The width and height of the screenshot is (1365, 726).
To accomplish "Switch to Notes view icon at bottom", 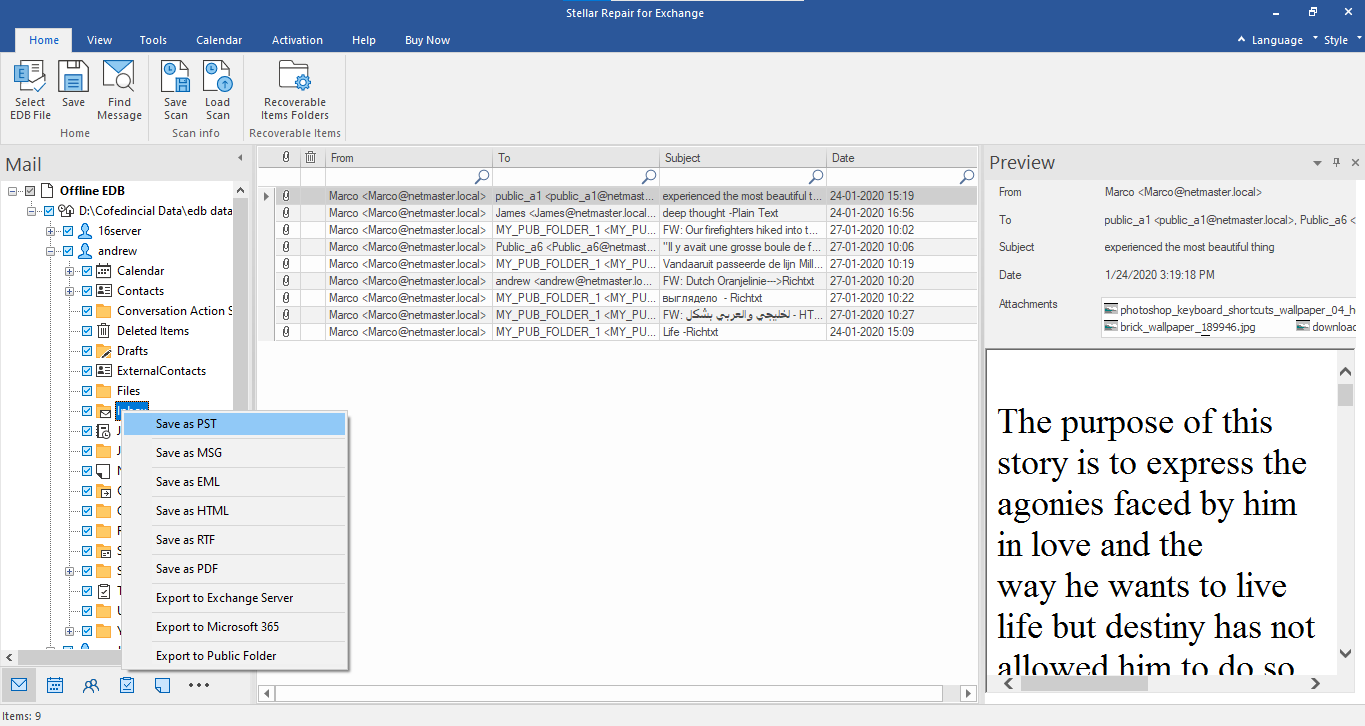I will (x=163, y=685).
